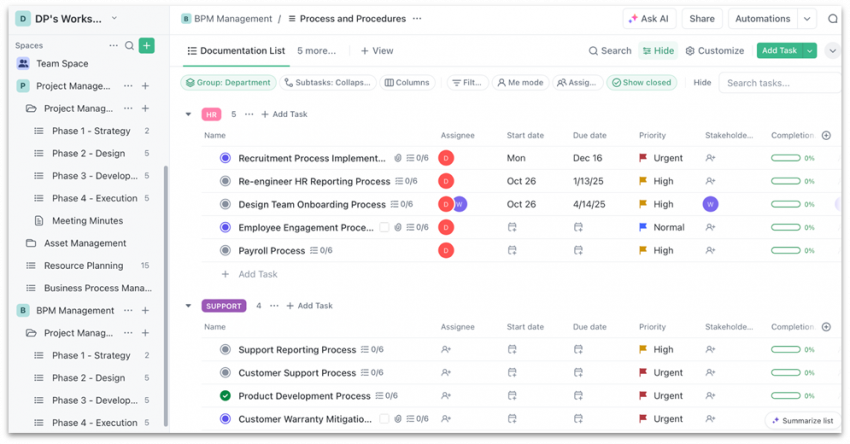Open the Customize view settings
This screenshot has height=444, width=850.
point(714,51)
